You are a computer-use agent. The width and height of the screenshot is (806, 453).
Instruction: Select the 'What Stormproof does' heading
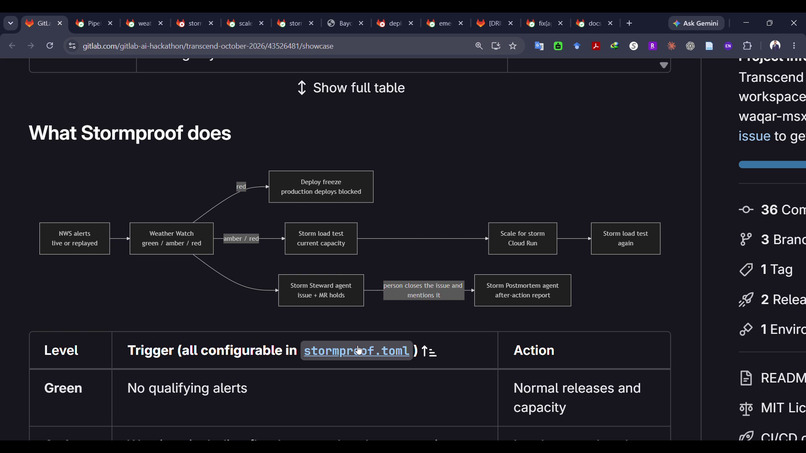[x=130, y=133]
